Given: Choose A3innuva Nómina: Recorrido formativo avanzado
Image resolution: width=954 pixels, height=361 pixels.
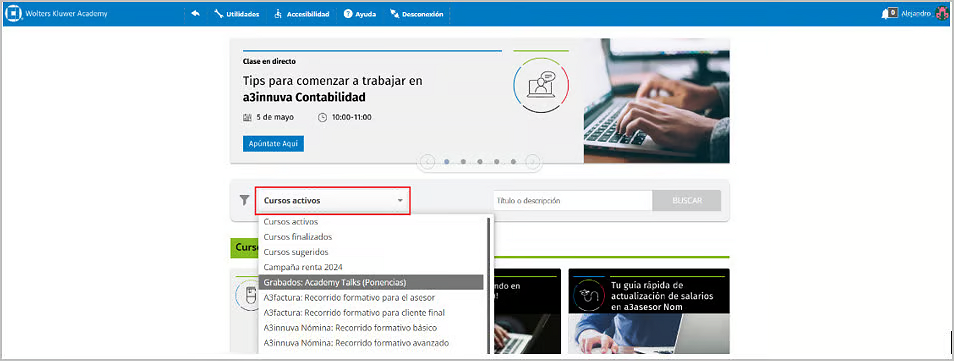Looking at the screenshot, I should pyautogui.click(x=371, y=343).
